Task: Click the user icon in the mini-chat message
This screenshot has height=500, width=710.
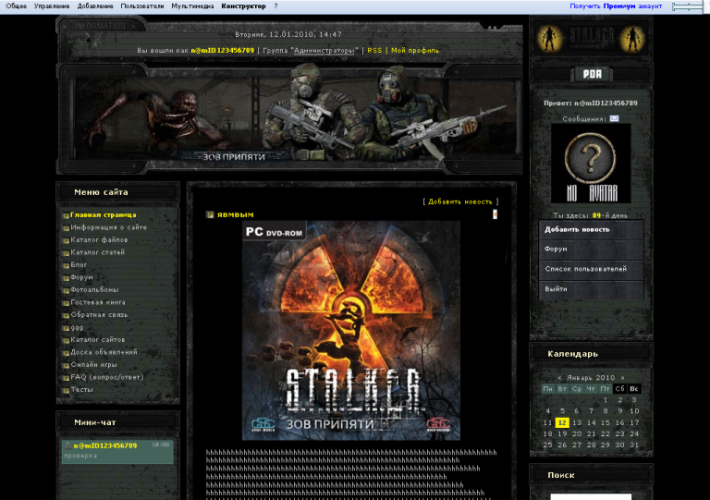Action: tap(67, 446)
